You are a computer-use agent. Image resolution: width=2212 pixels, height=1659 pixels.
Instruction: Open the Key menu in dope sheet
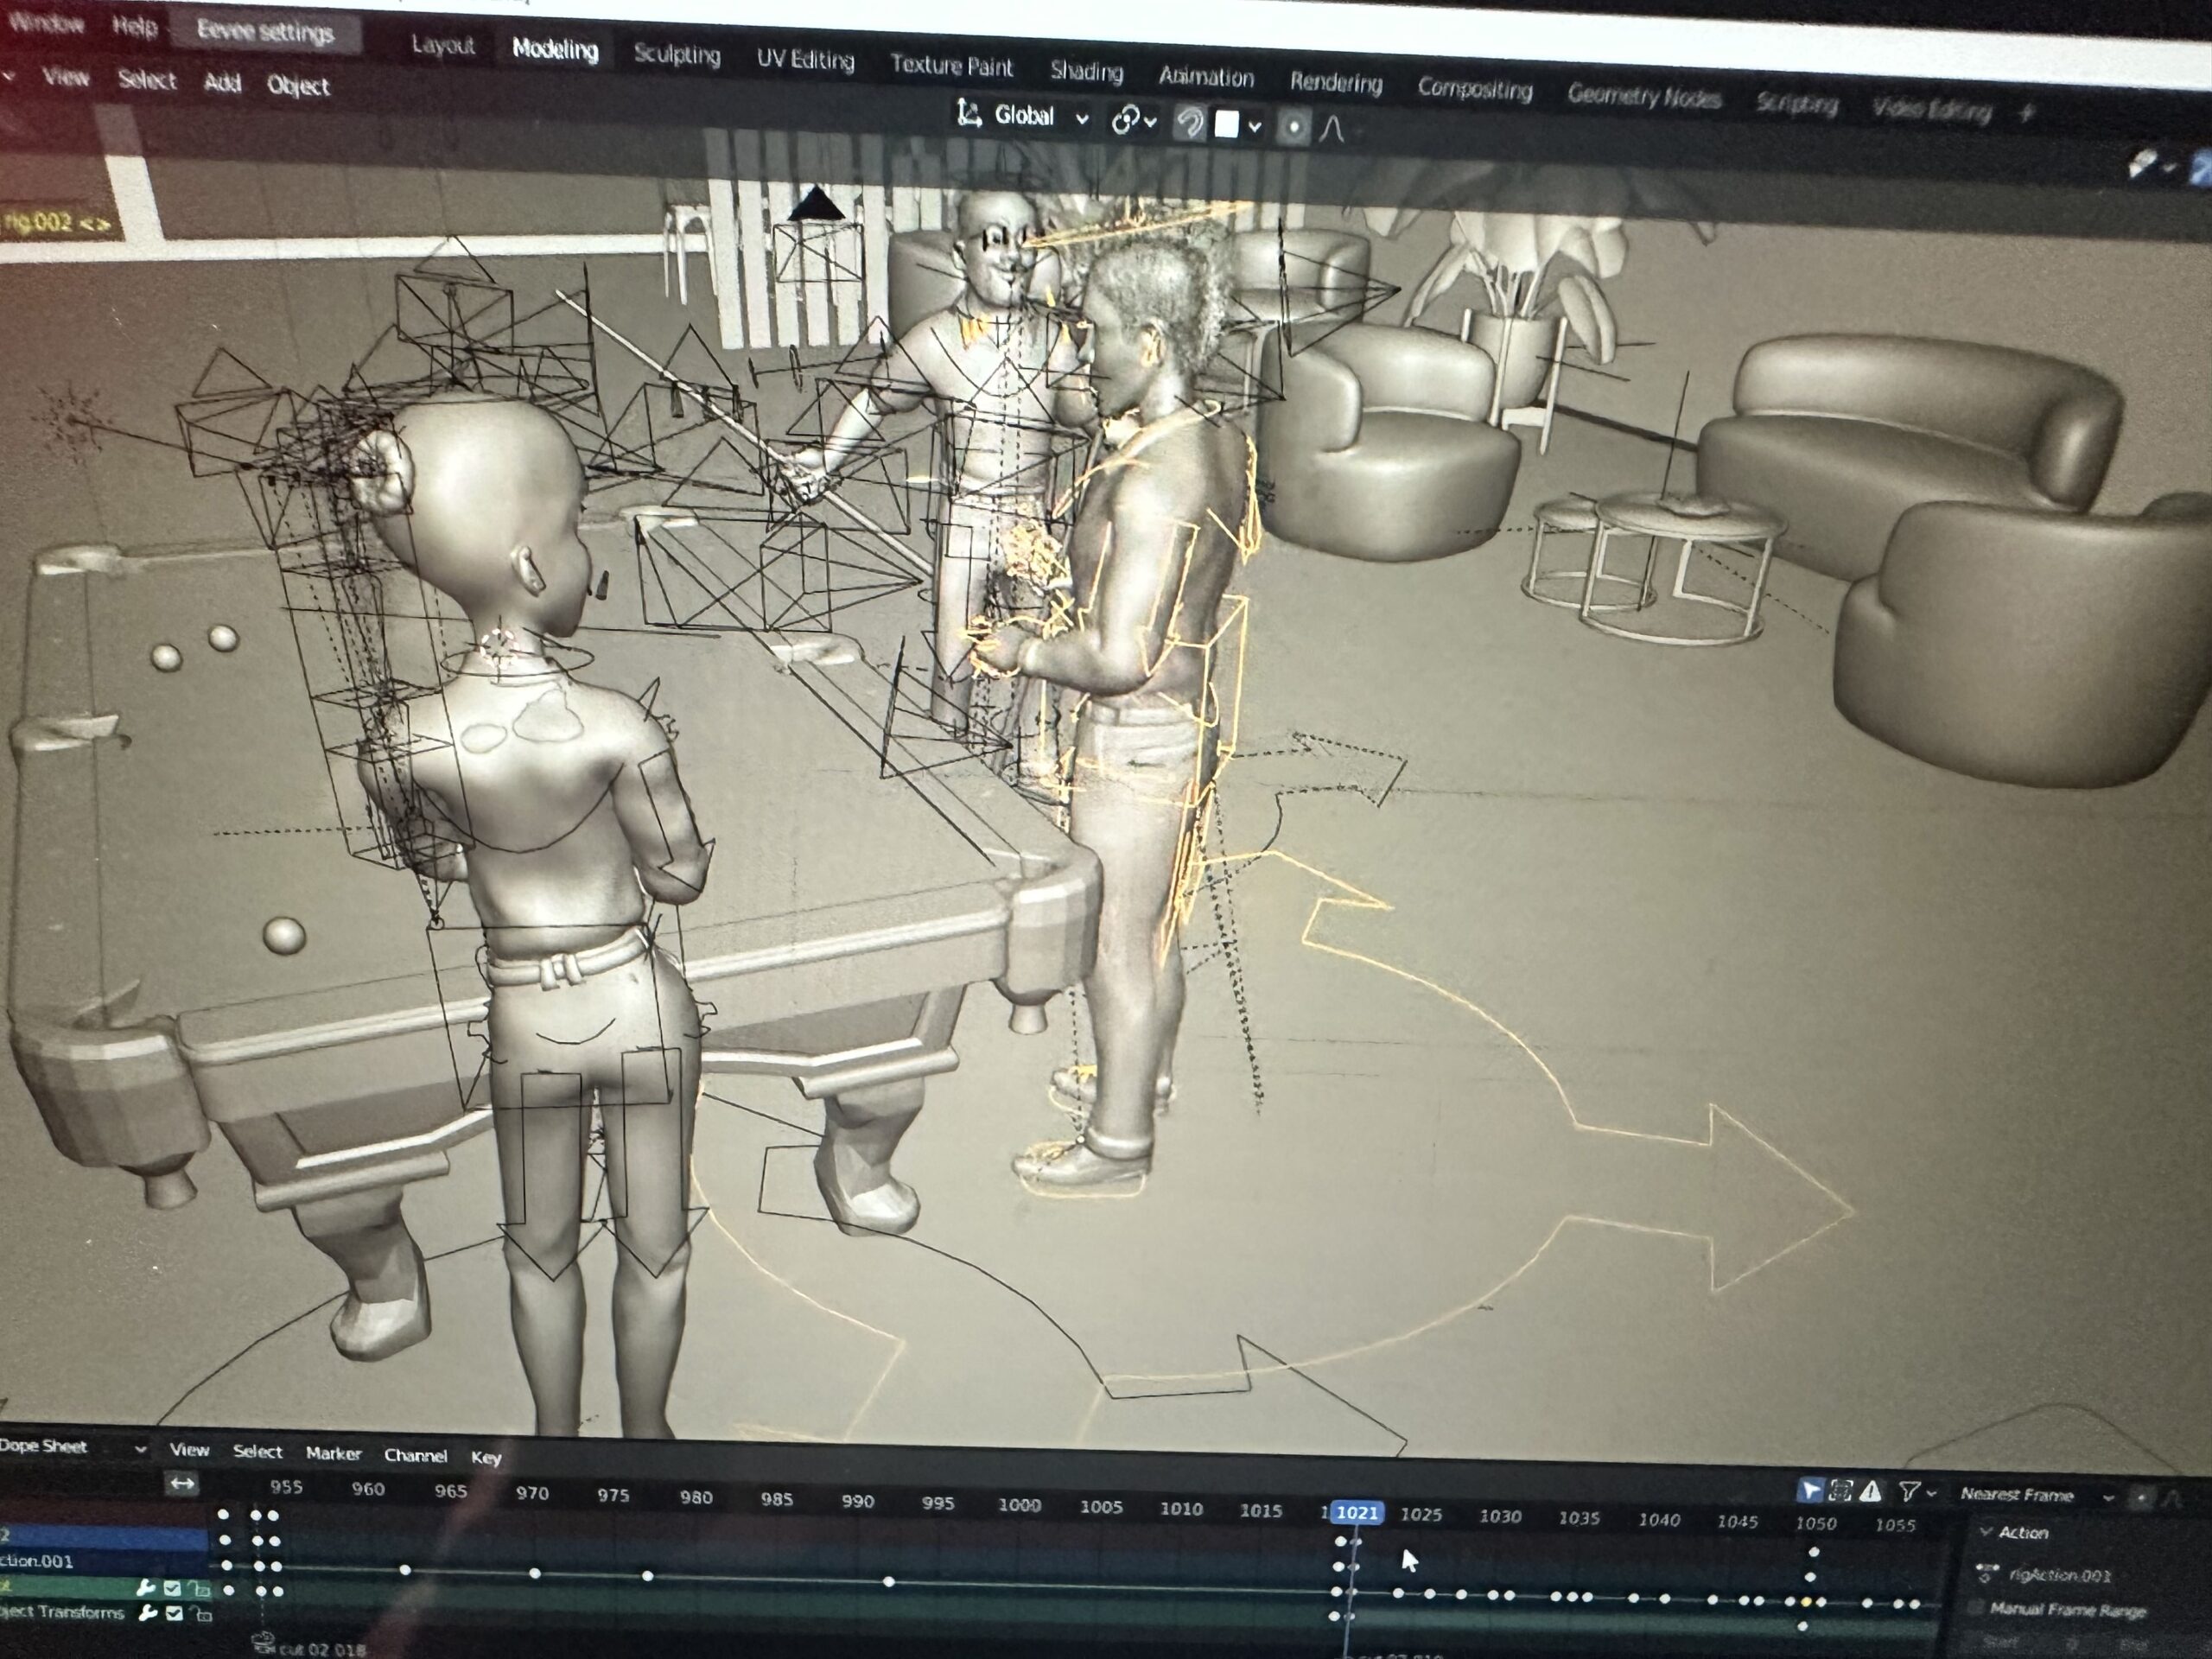[486, 1457]
